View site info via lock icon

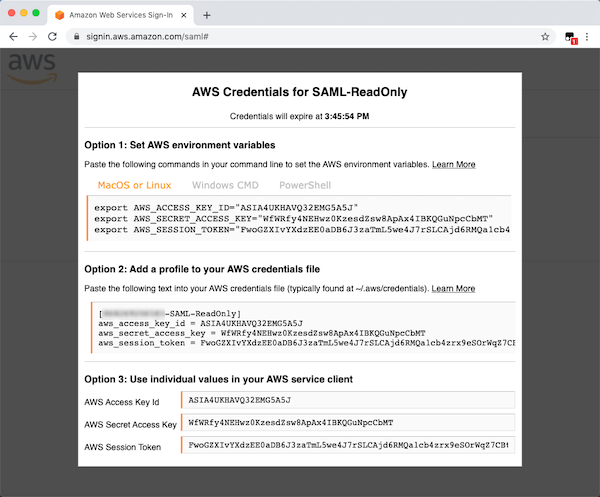tap(77, 37)
